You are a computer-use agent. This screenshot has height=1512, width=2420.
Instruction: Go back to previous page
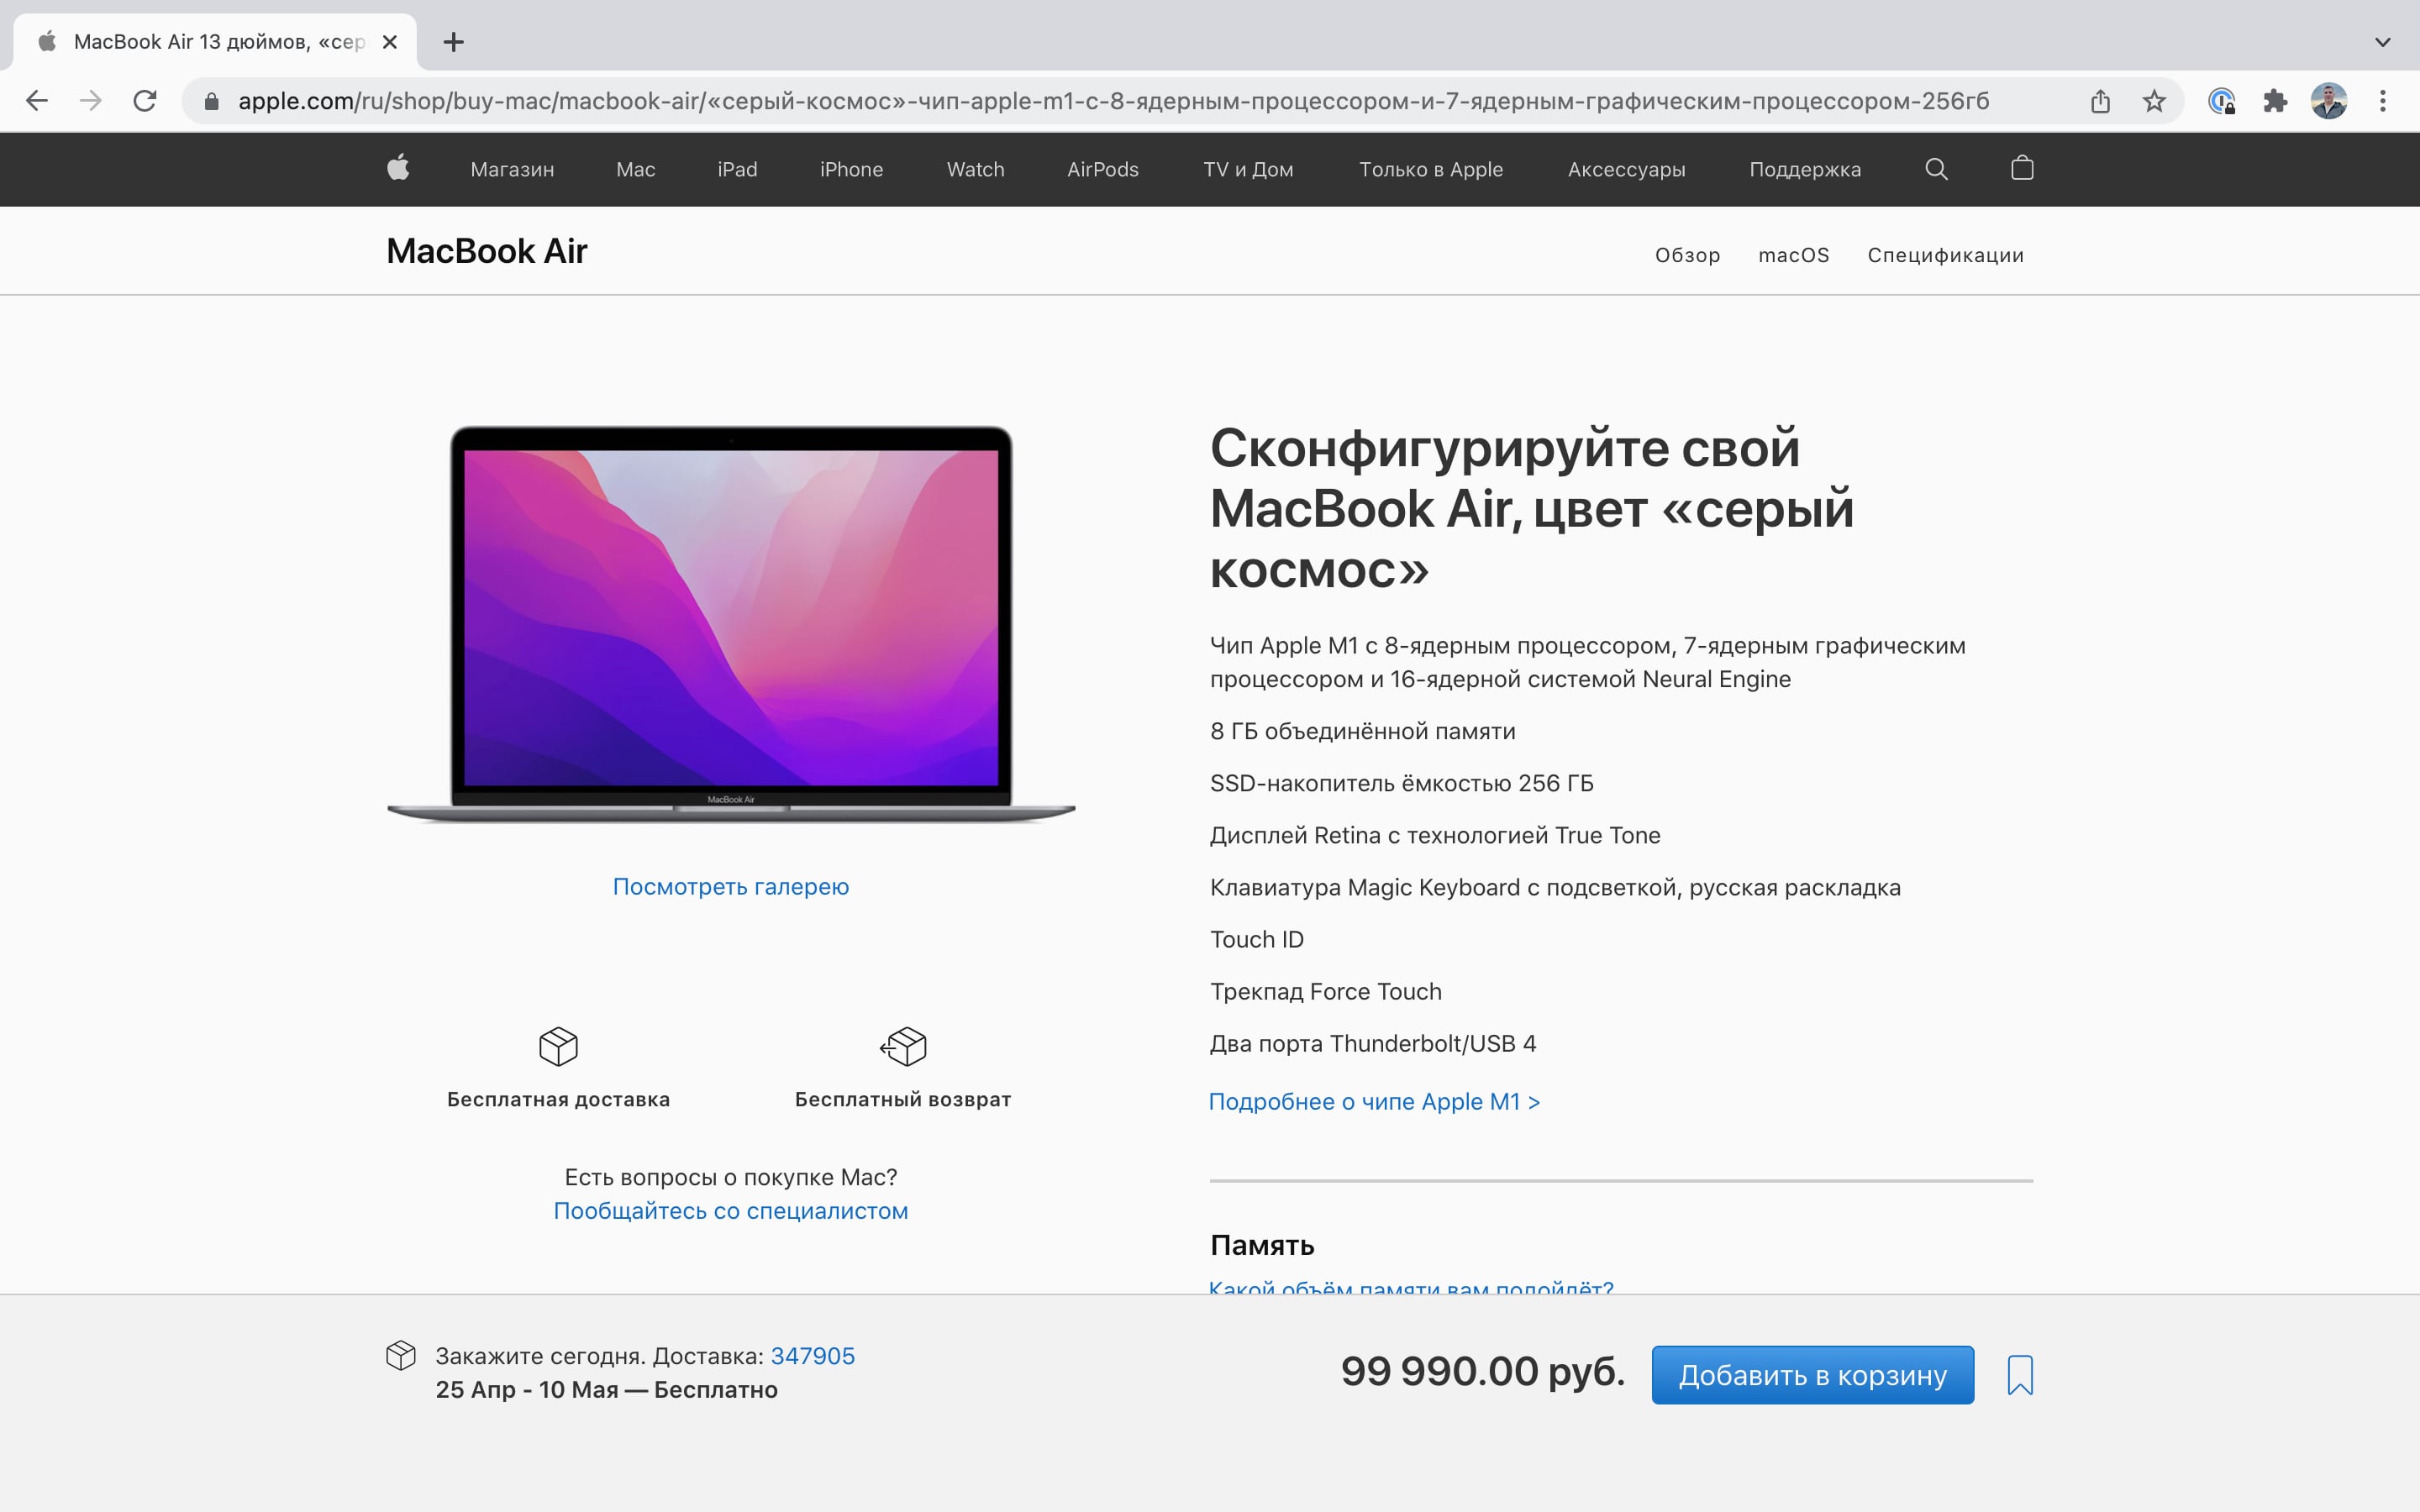pos(37,101)
